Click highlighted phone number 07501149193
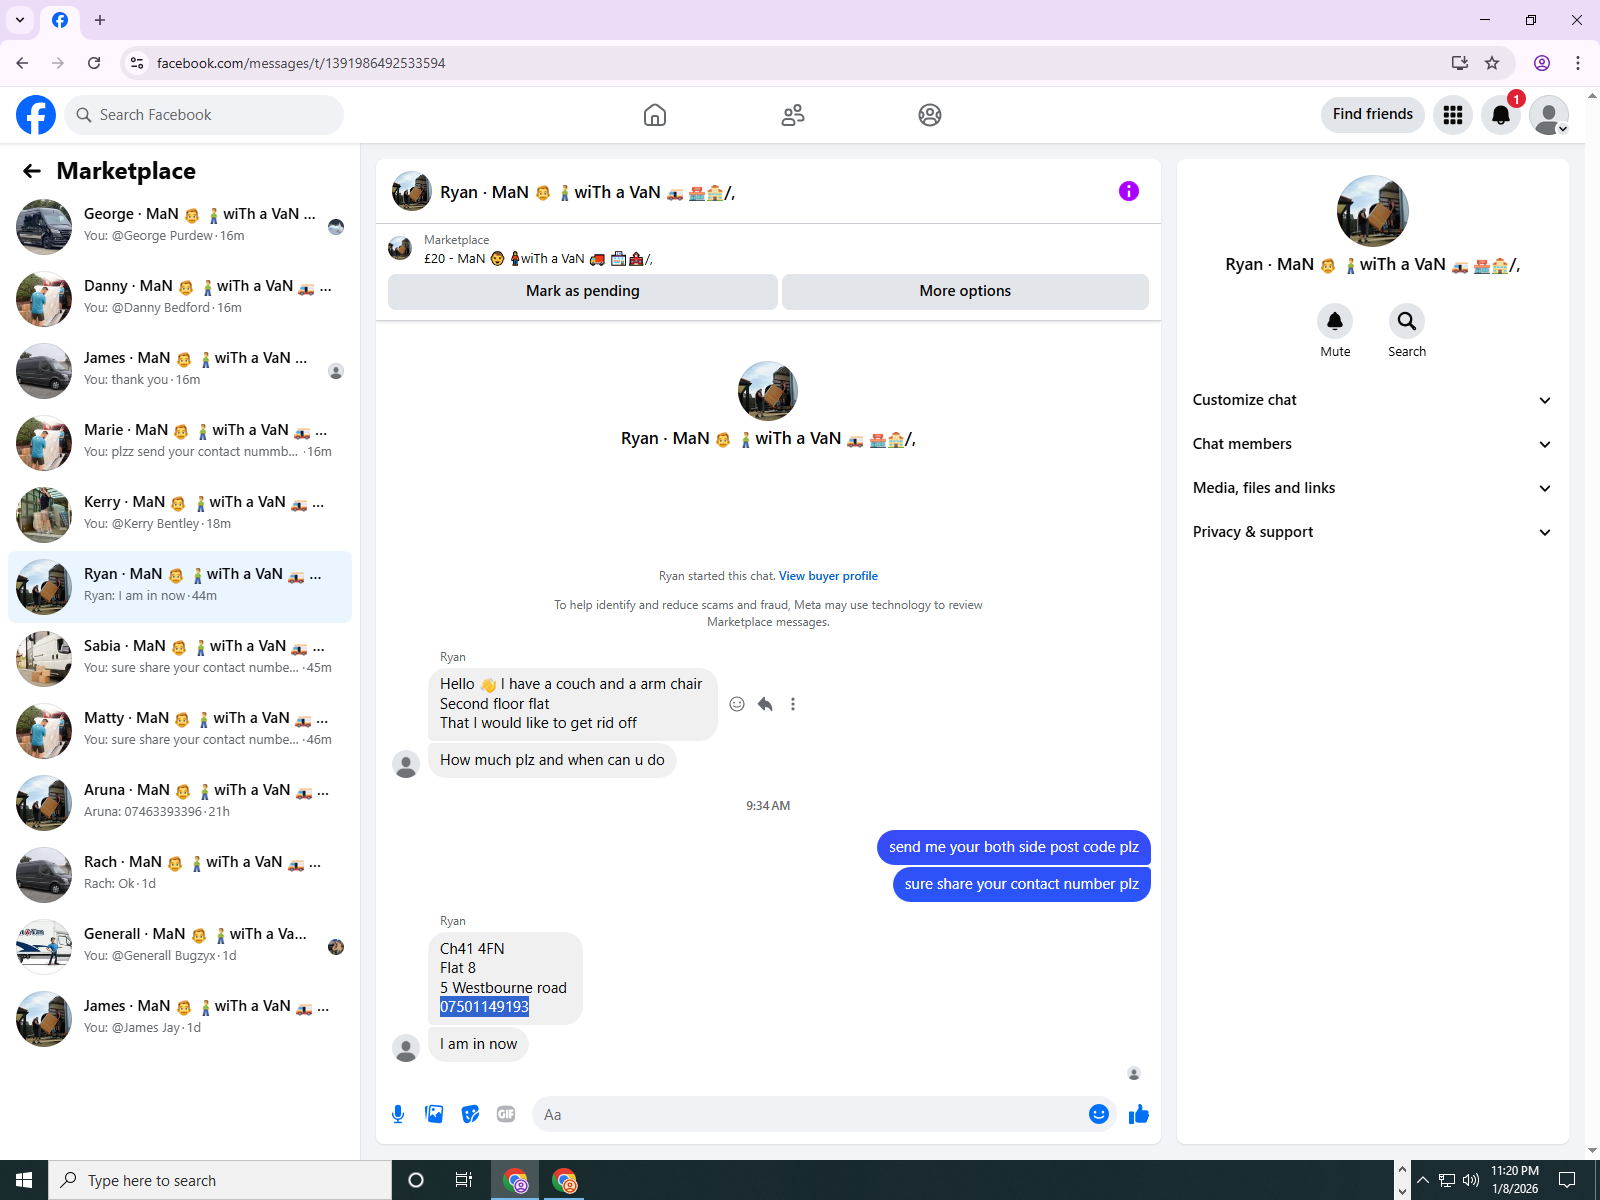This screenshot has height=1200, width=1600. coord(484,1007)
